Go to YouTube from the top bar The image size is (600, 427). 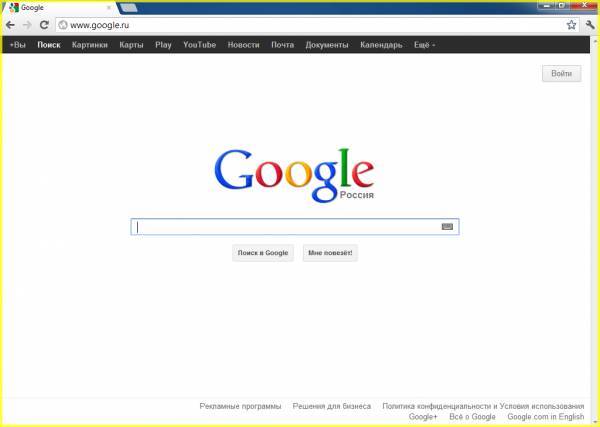(199, 45)
